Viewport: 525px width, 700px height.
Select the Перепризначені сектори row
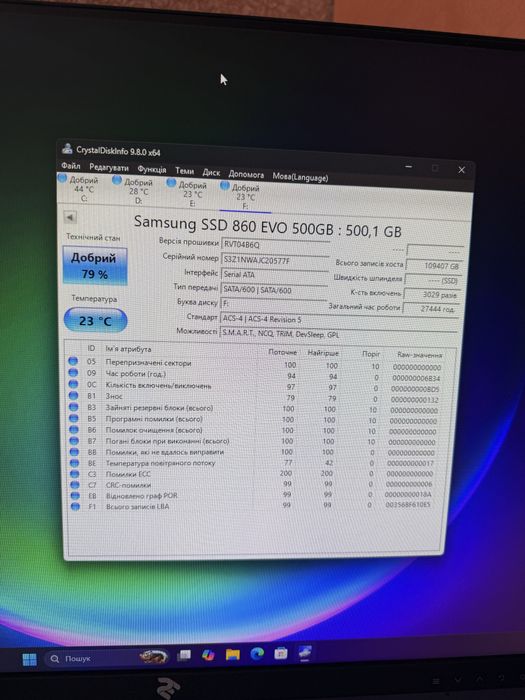pos(255,365)
